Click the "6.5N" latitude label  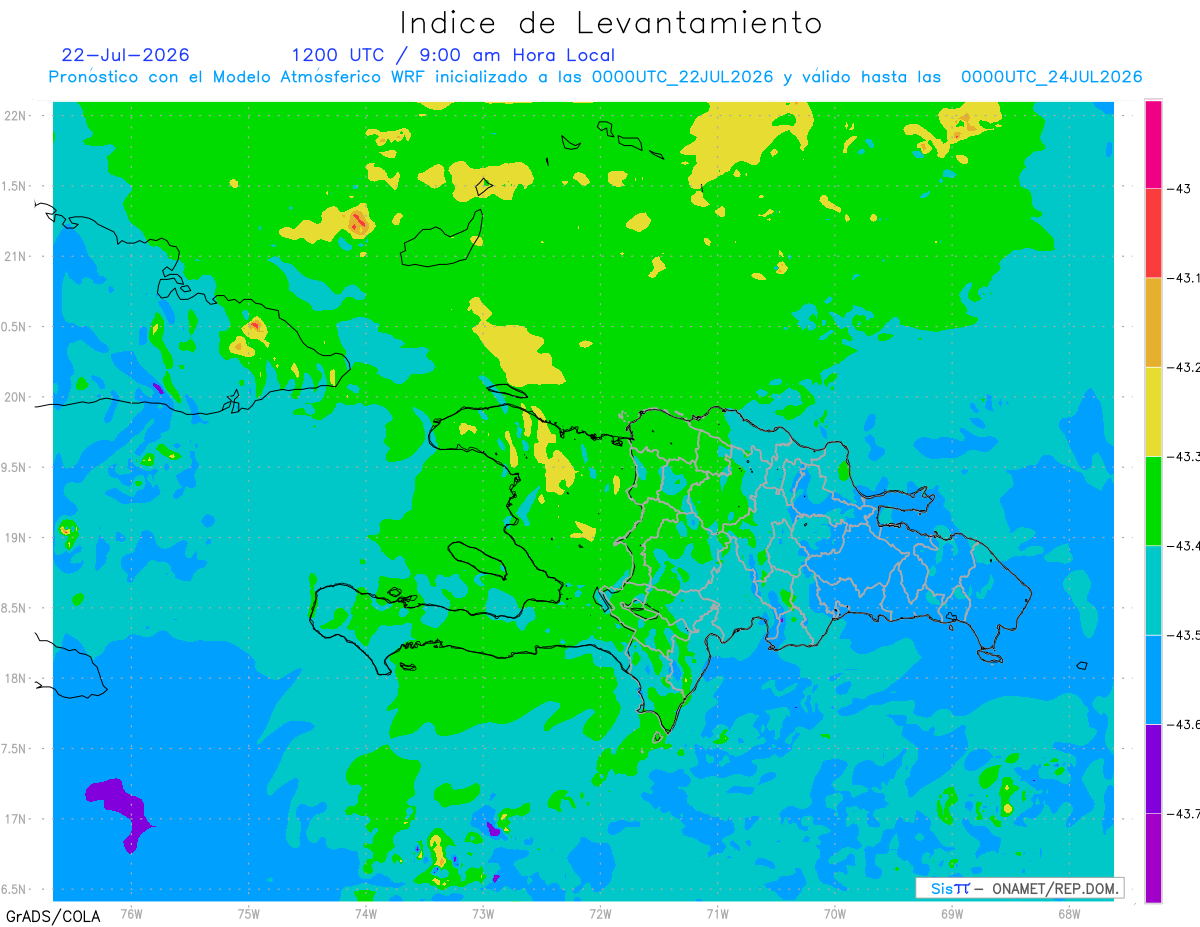click(x=14, y=889)
